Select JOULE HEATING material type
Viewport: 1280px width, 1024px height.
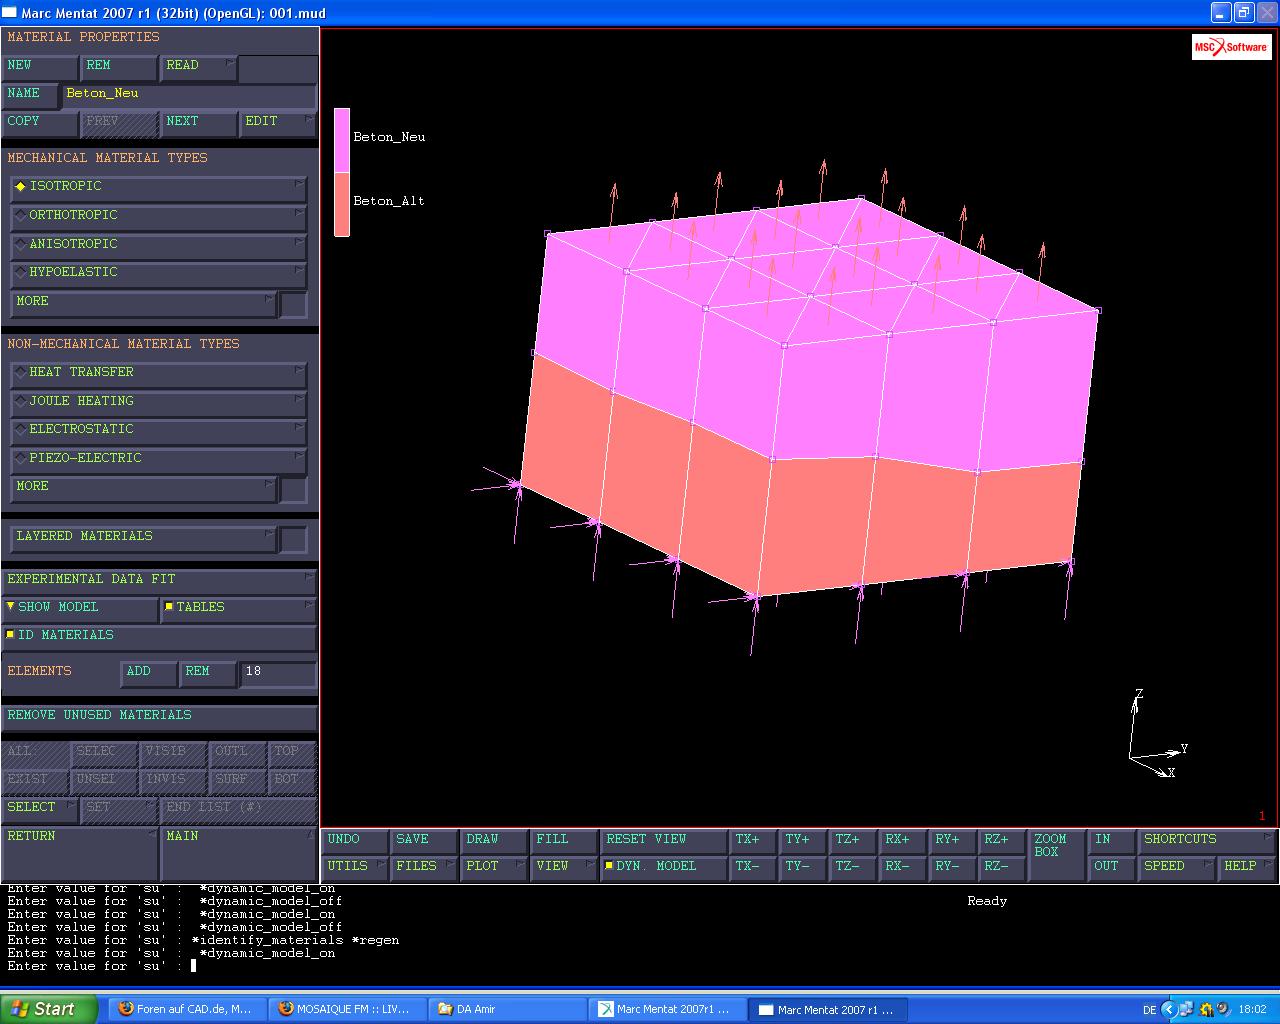159,401
